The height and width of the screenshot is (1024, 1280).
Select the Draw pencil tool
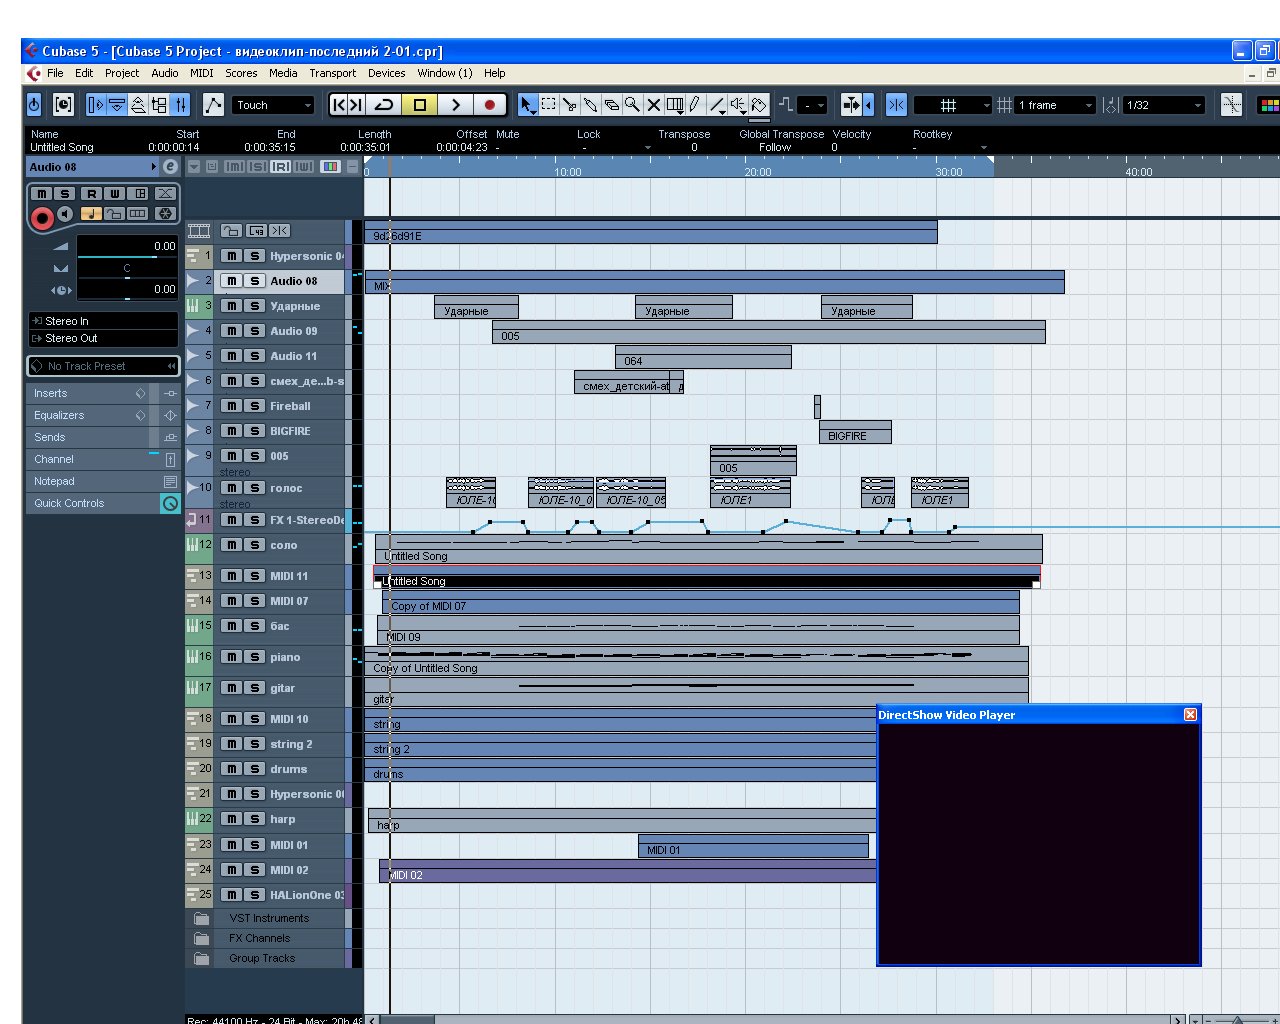point(695,104)
